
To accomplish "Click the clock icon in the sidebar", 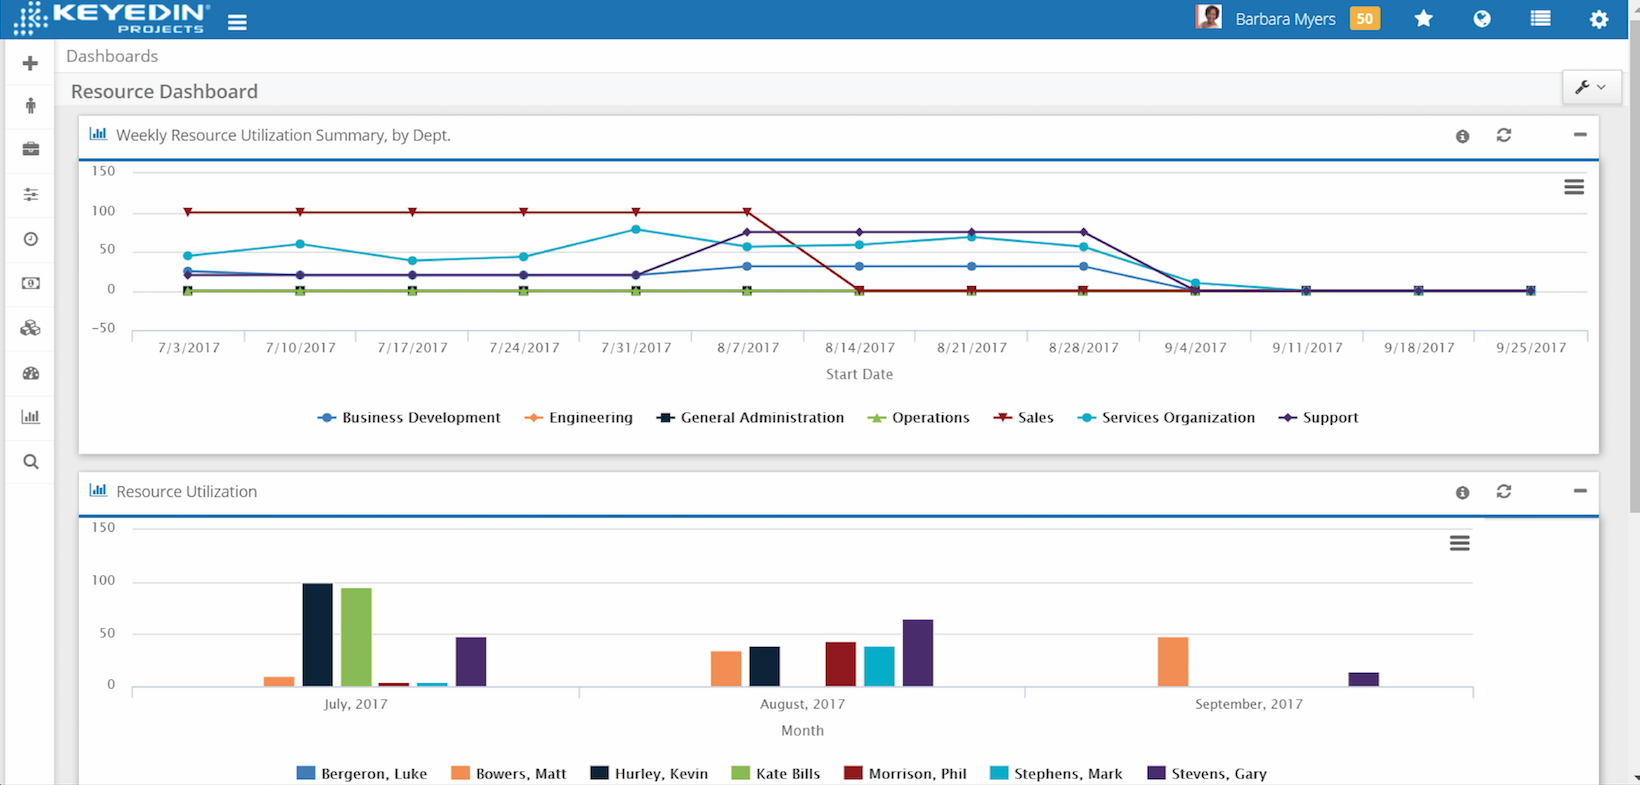I will [30, 239].
